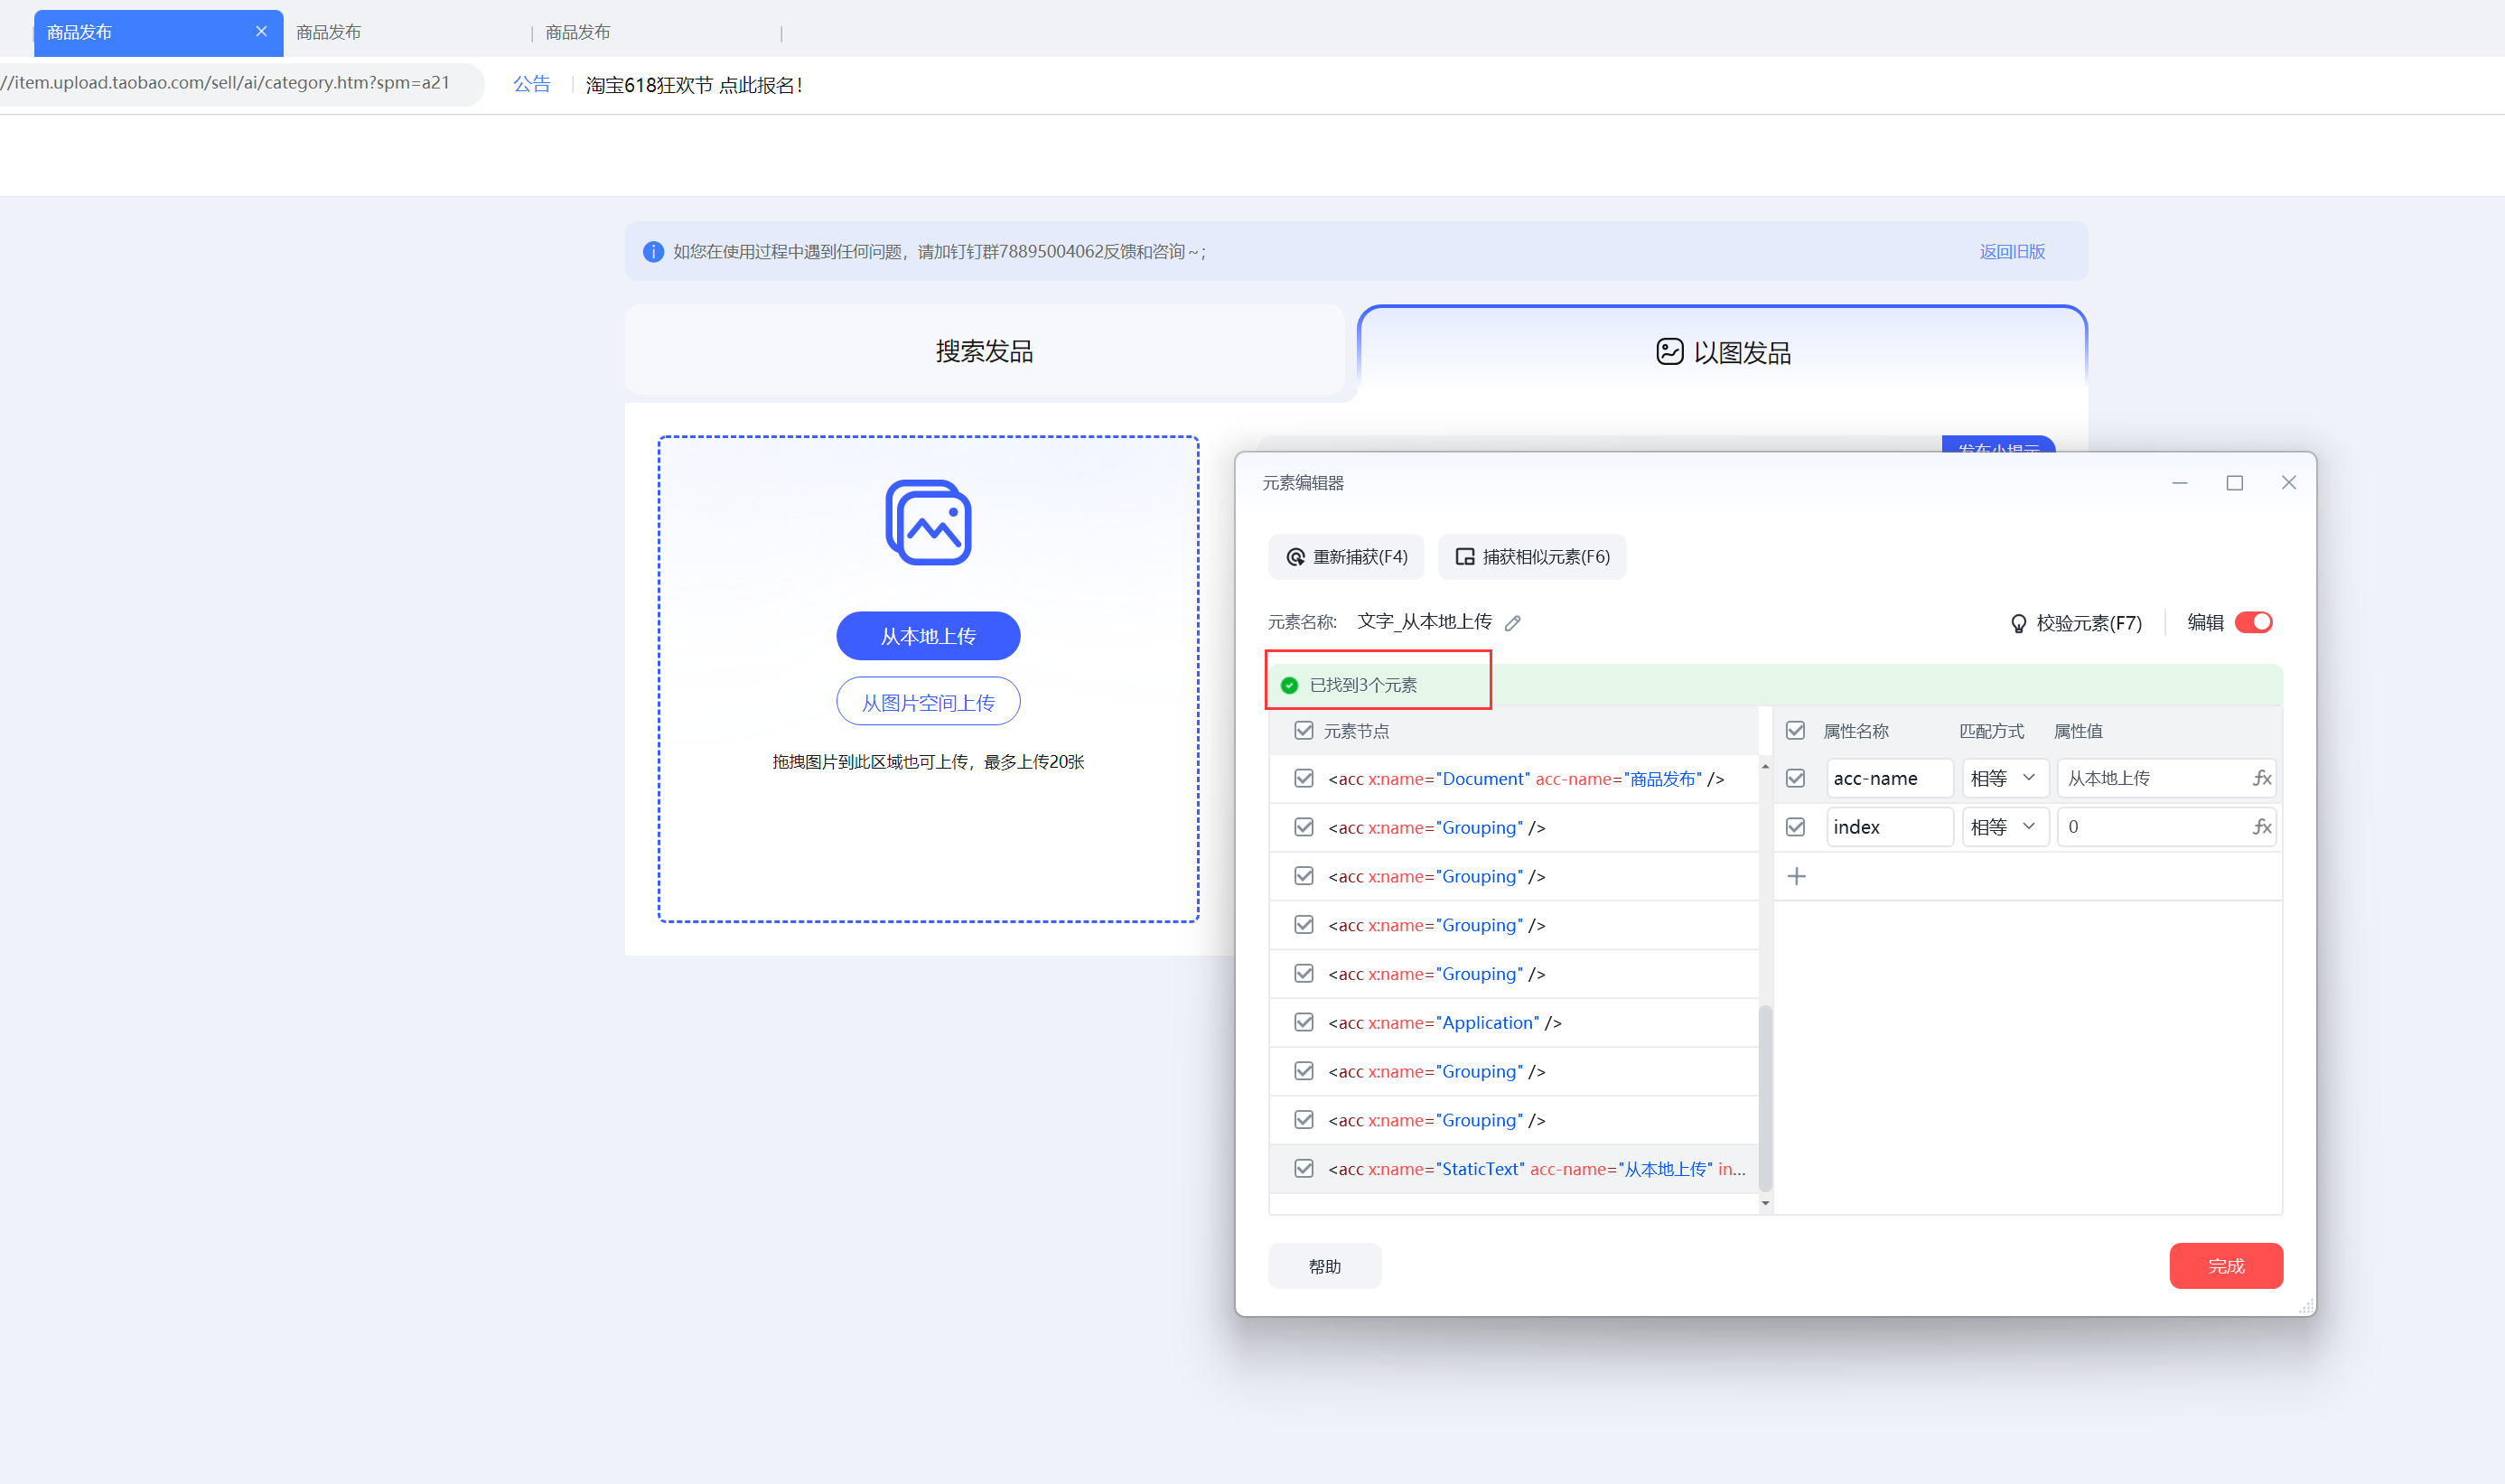The width and height of the screenshot is (2505, 1484).
Task: Click the fx icon in acc-name value field
Action: 2261,778
